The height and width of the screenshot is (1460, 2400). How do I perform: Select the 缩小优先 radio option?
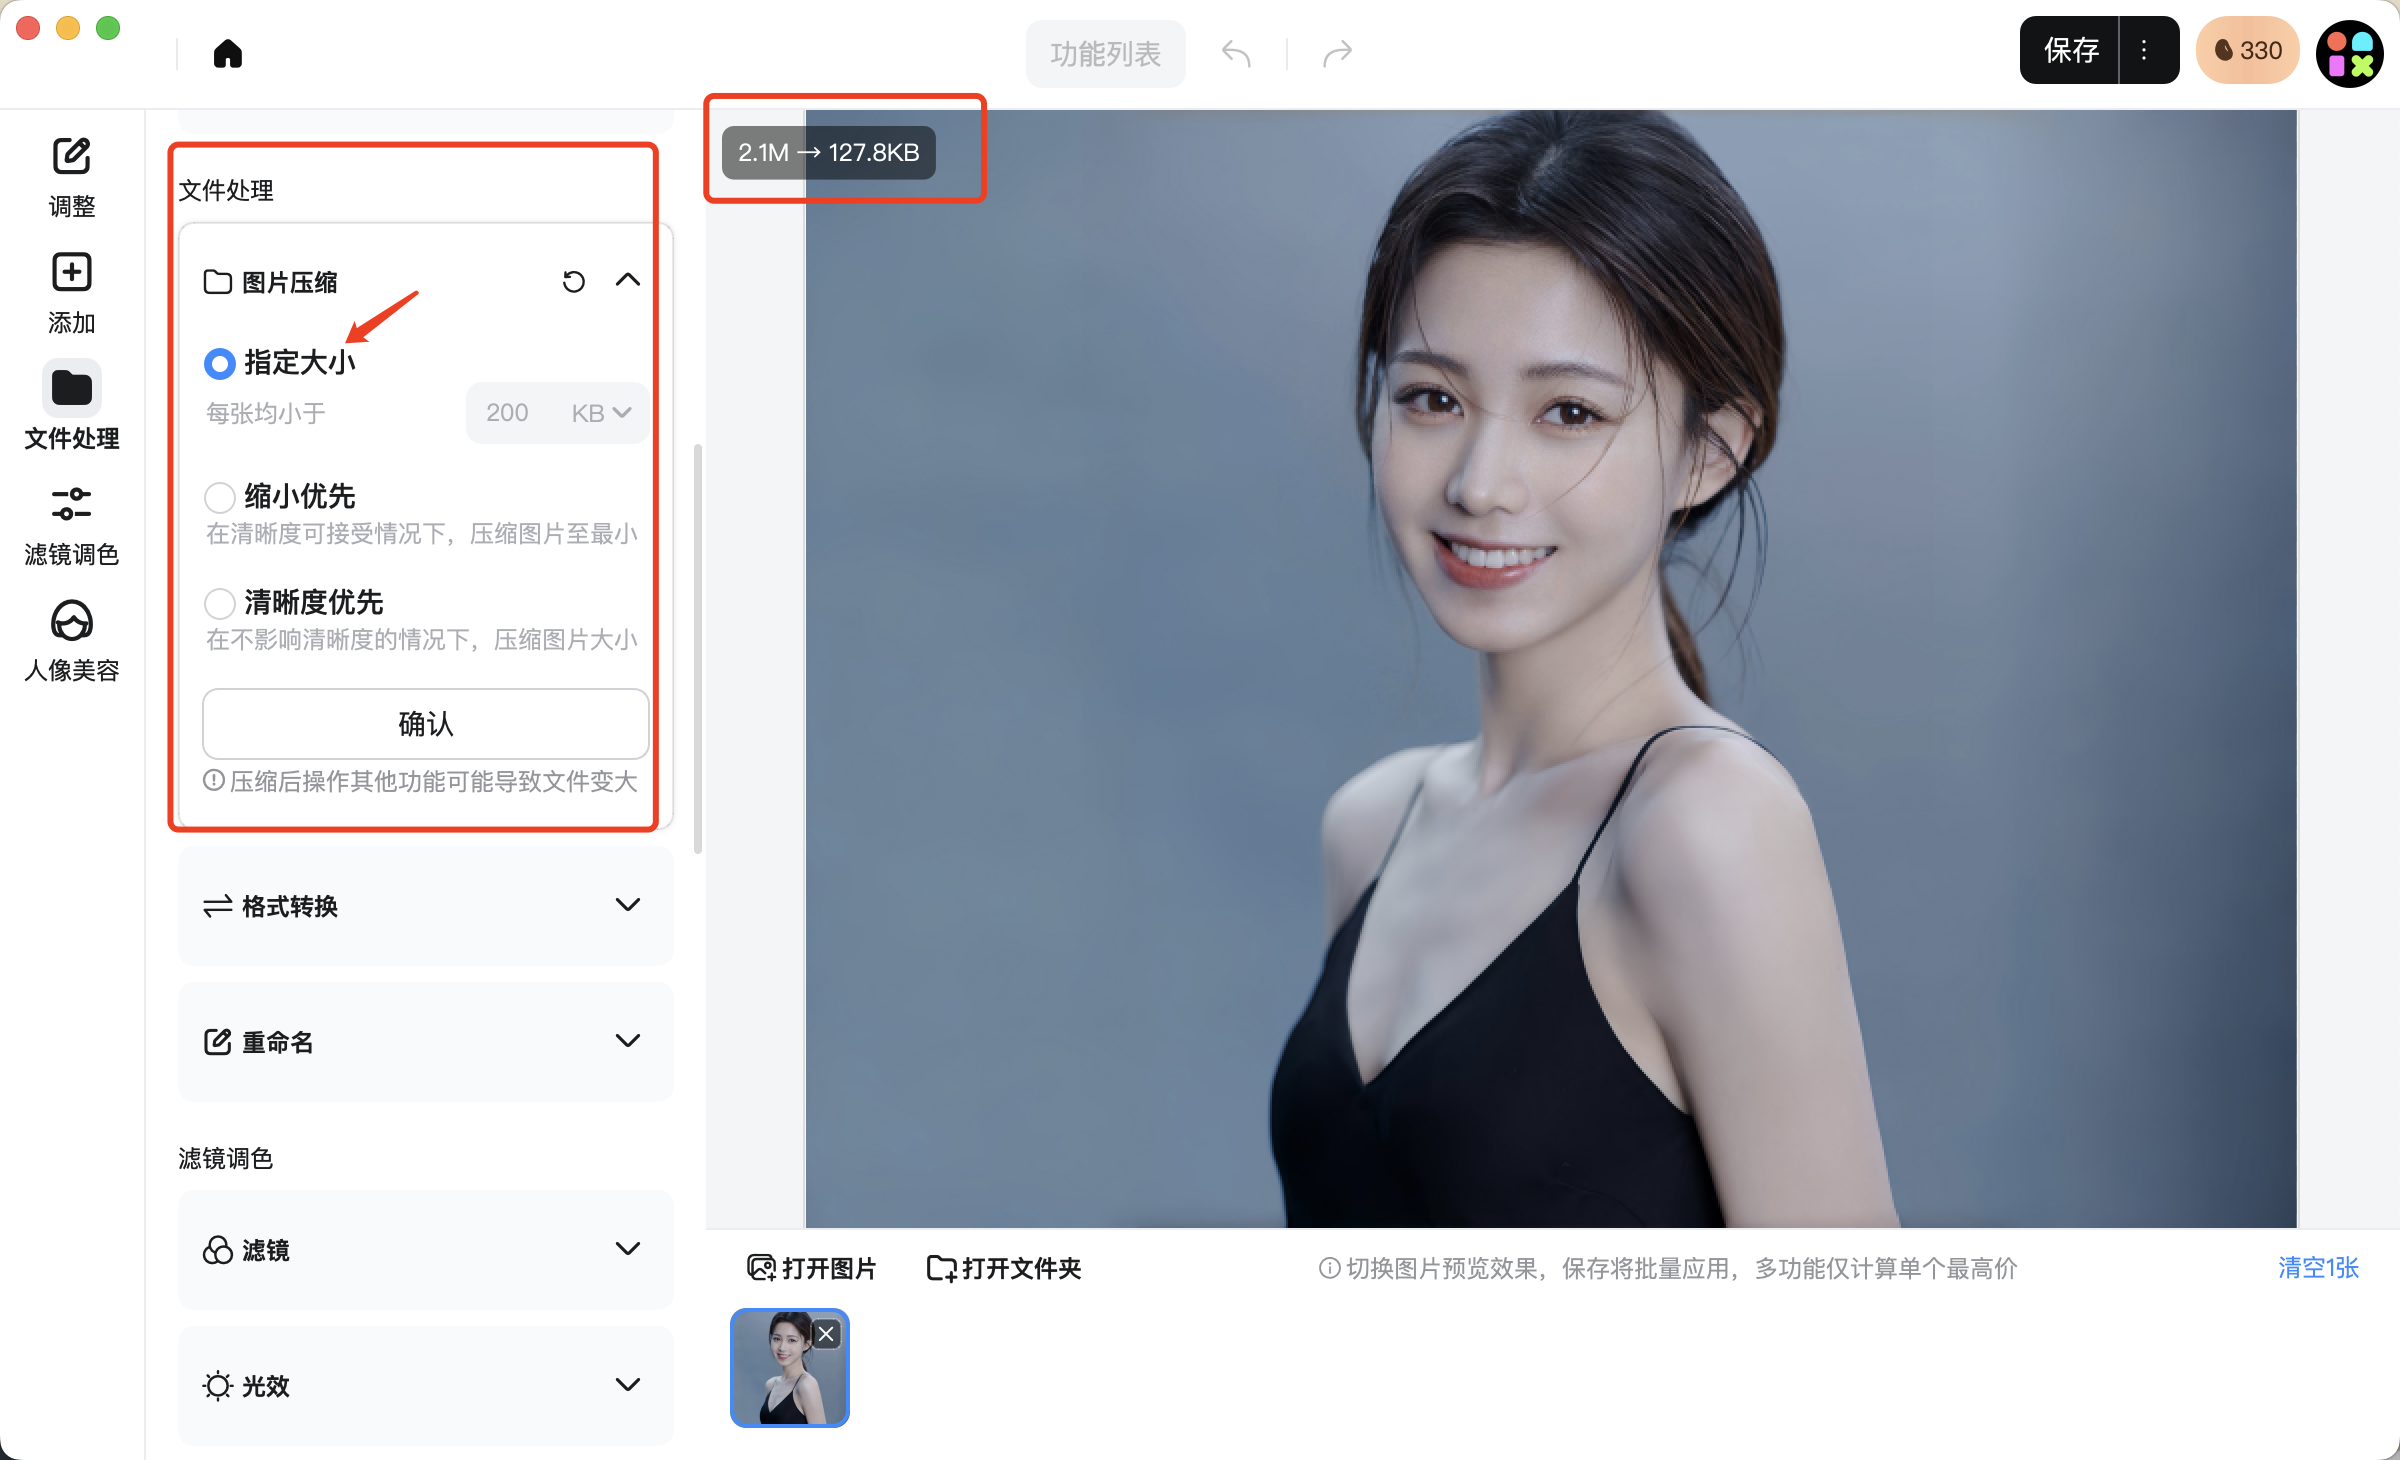tap(220, 497)
